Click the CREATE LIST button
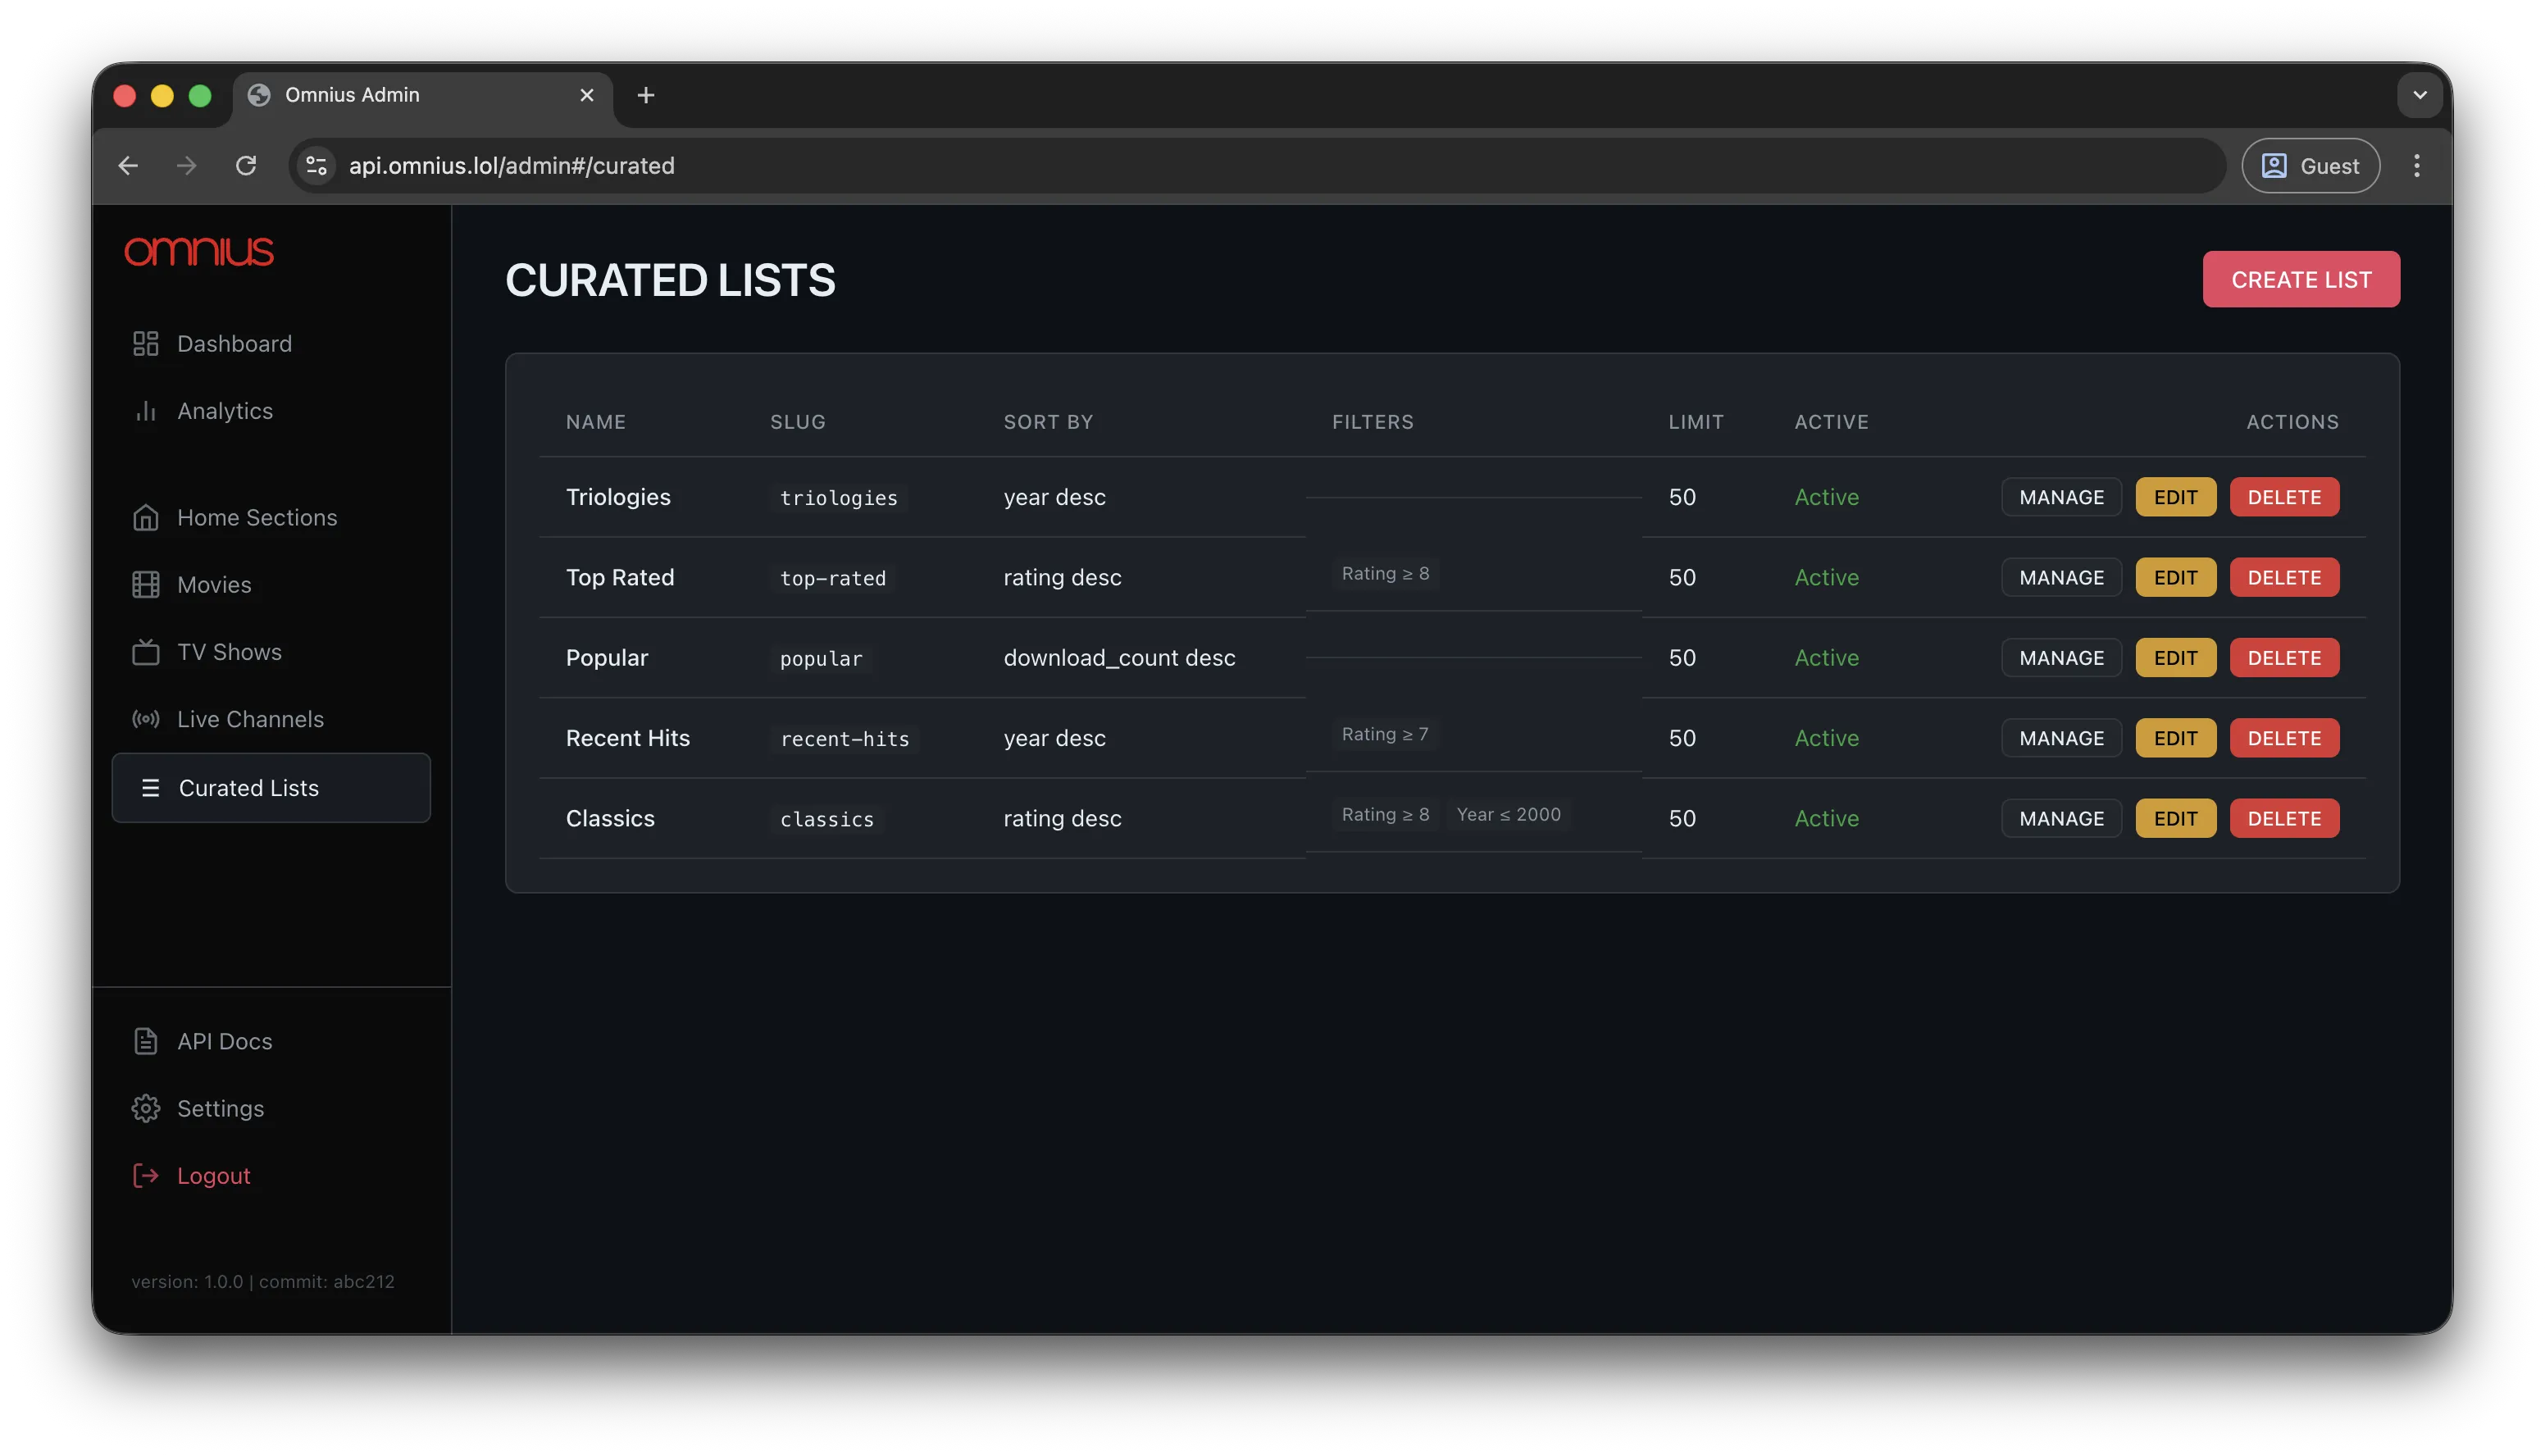The height and width of the screenshot is (1456, 2545). coord(2301,279)
